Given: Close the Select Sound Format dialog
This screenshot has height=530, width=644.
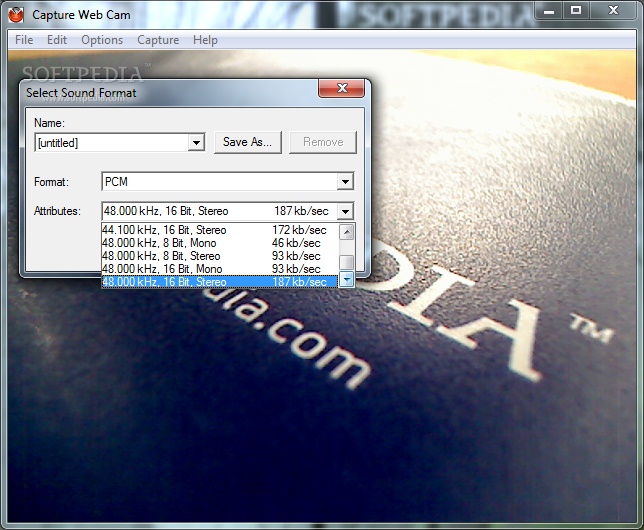Looking at the screenshot, I should pyautogui.click(x=341, y=88).
